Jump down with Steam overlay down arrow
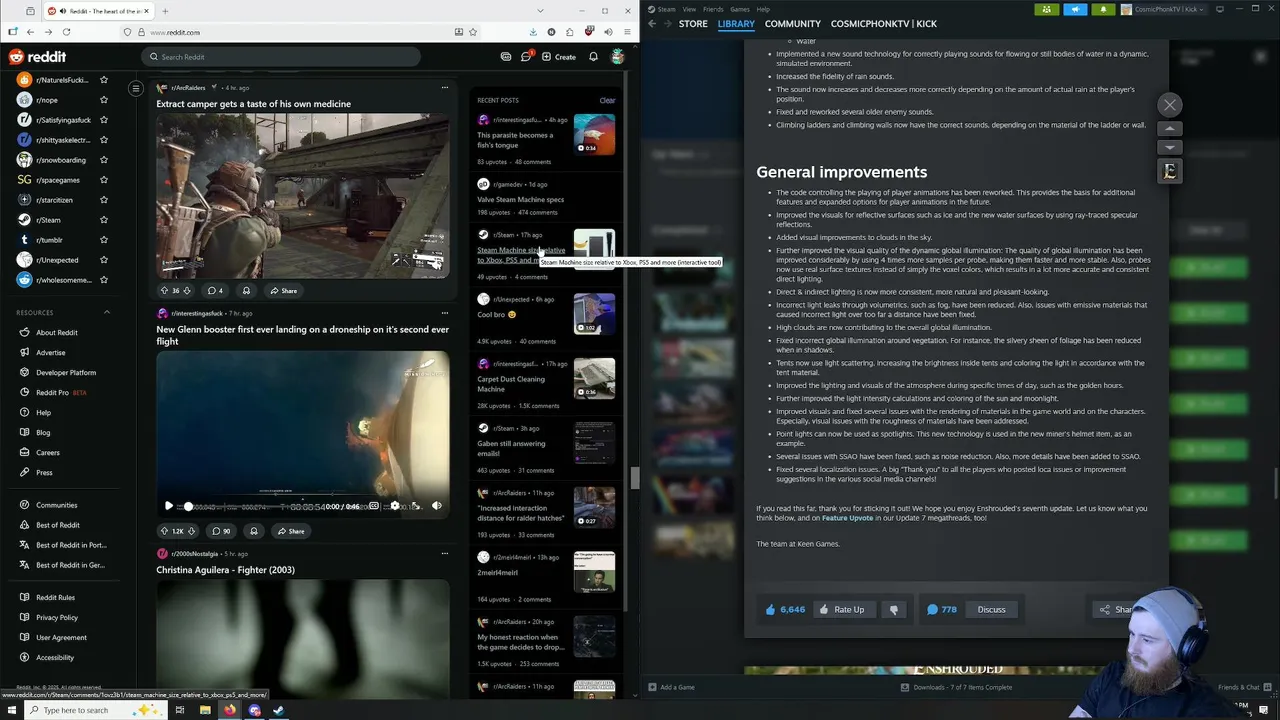 click(1170, 147)
